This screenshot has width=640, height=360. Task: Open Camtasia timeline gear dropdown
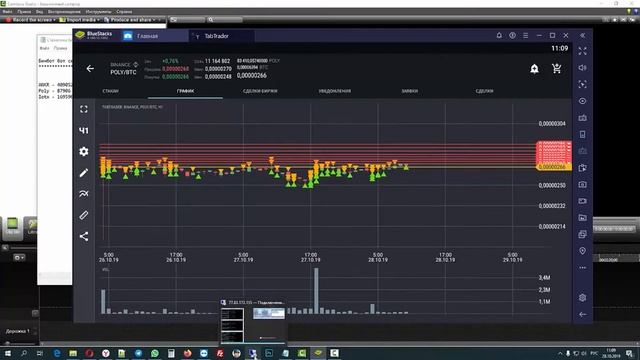(x=19, y=258)
